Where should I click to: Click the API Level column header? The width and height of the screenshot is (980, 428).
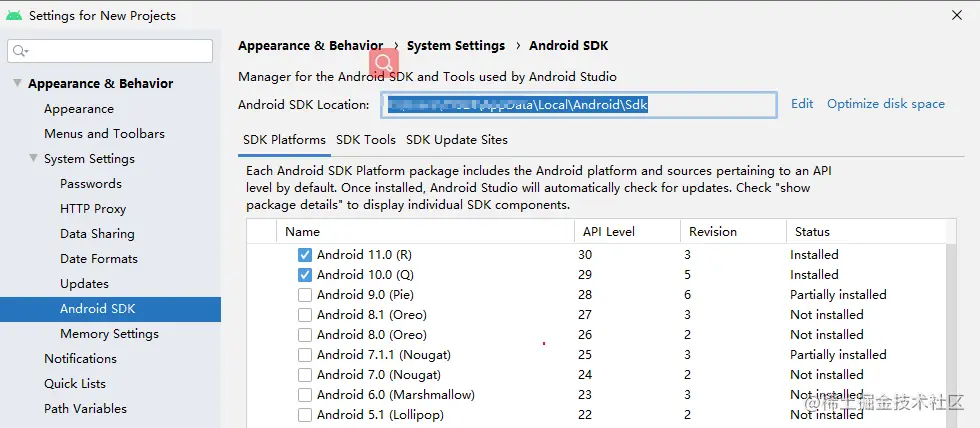[x=628, y=231]
